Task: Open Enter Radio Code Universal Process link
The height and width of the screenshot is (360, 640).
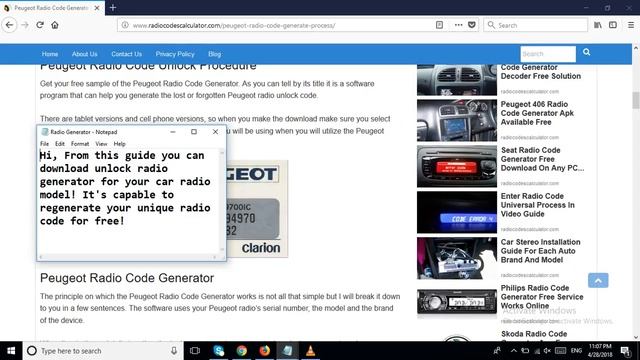Action: (x=537, y=205)
